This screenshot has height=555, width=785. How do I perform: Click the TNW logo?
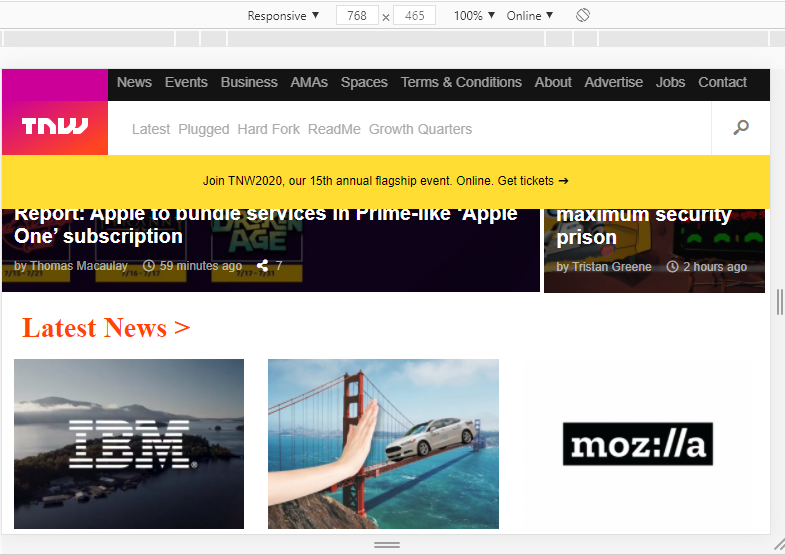(x=55, y=127)
